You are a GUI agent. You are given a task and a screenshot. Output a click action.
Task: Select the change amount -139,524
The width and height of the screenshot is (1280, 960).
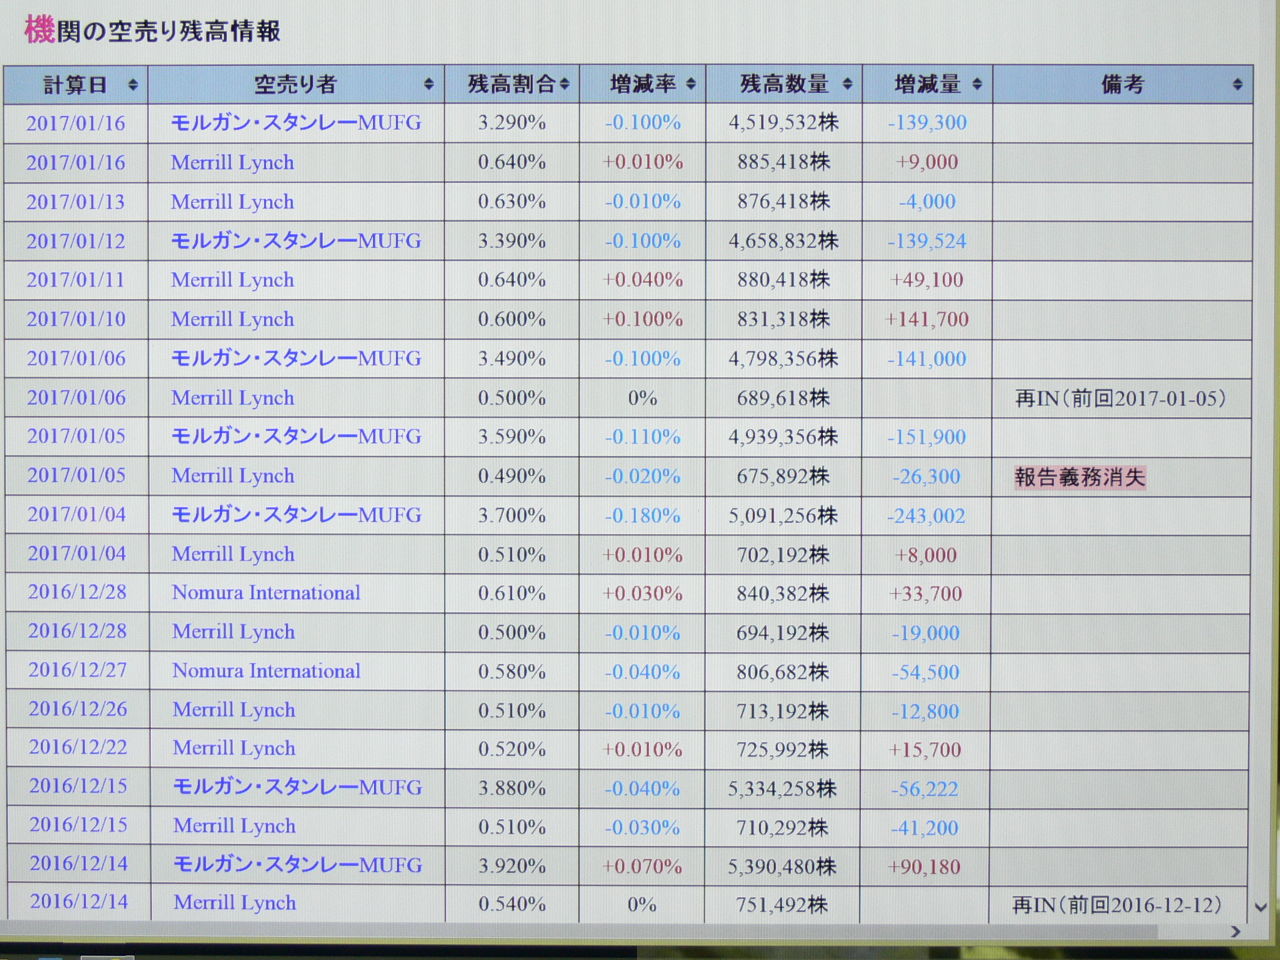(x=927, y=242)
